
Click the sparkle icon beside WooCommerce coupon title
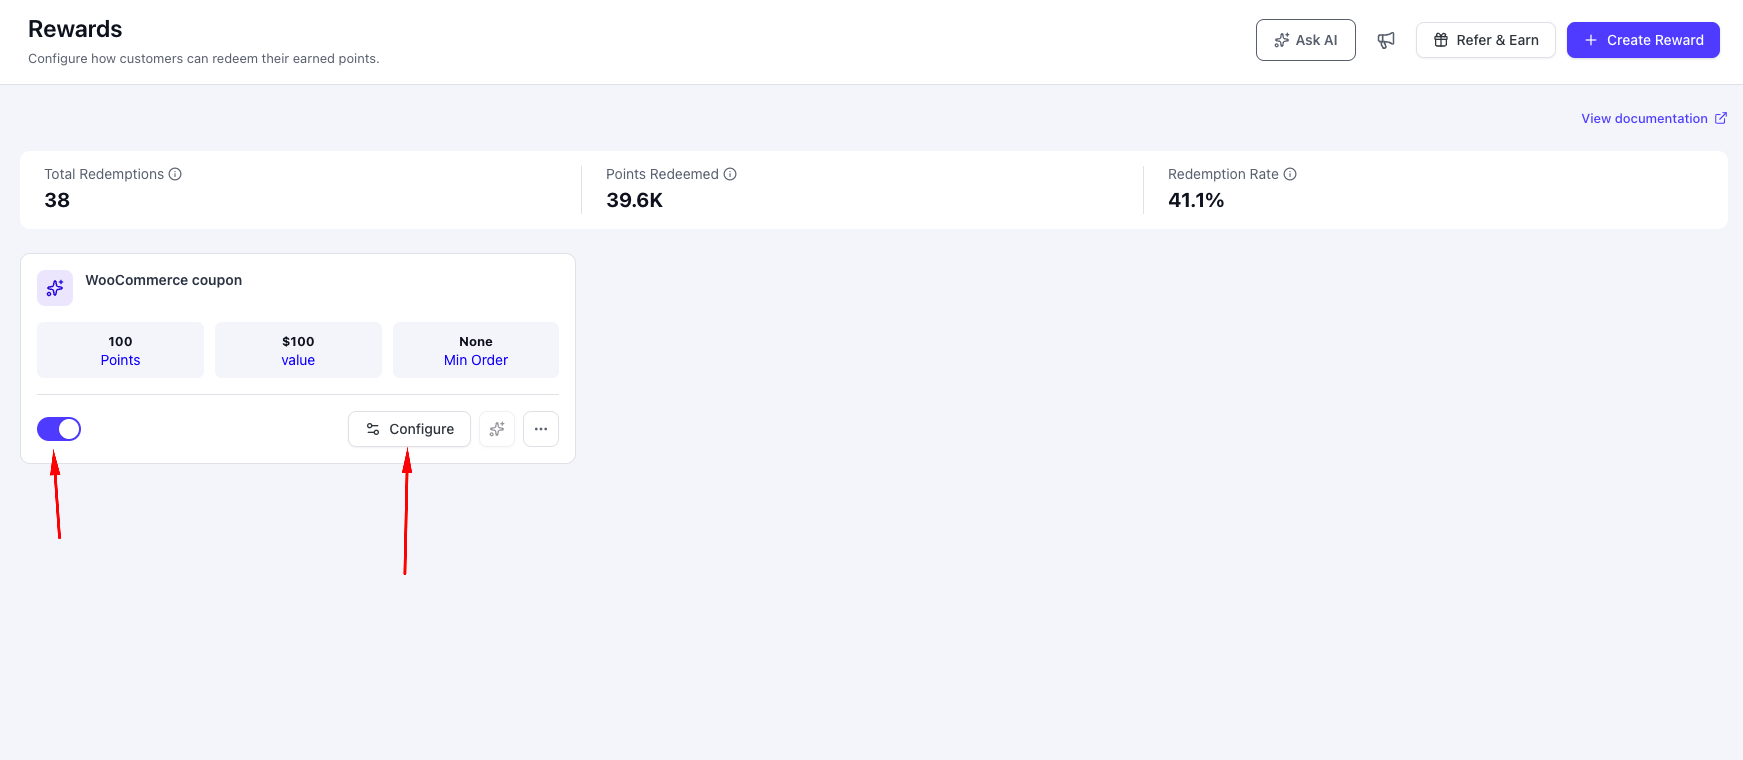[x=55, y=288]
